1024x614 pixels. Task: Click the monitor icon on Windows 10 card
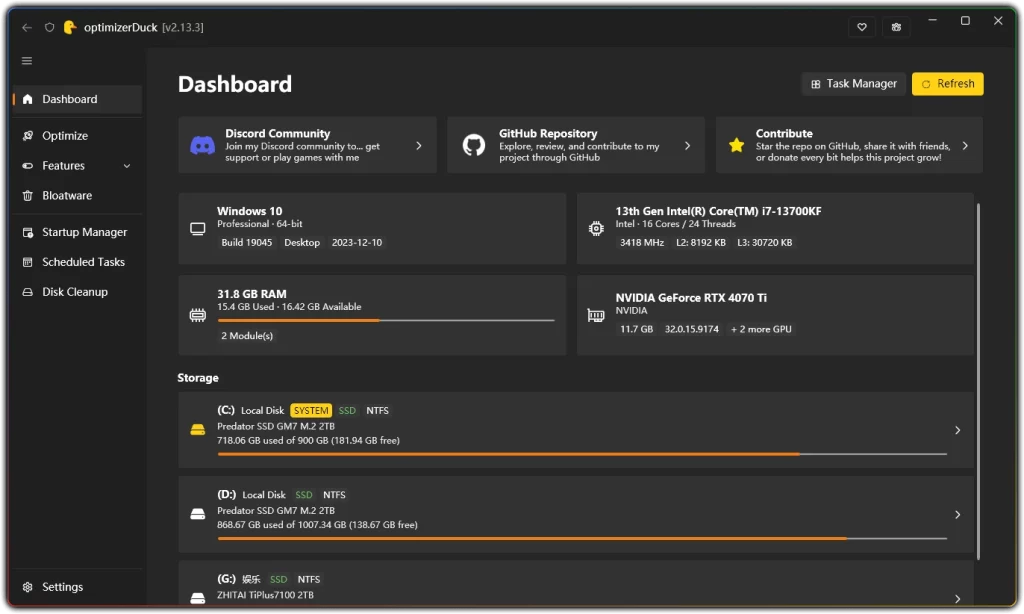click(197, 229)
